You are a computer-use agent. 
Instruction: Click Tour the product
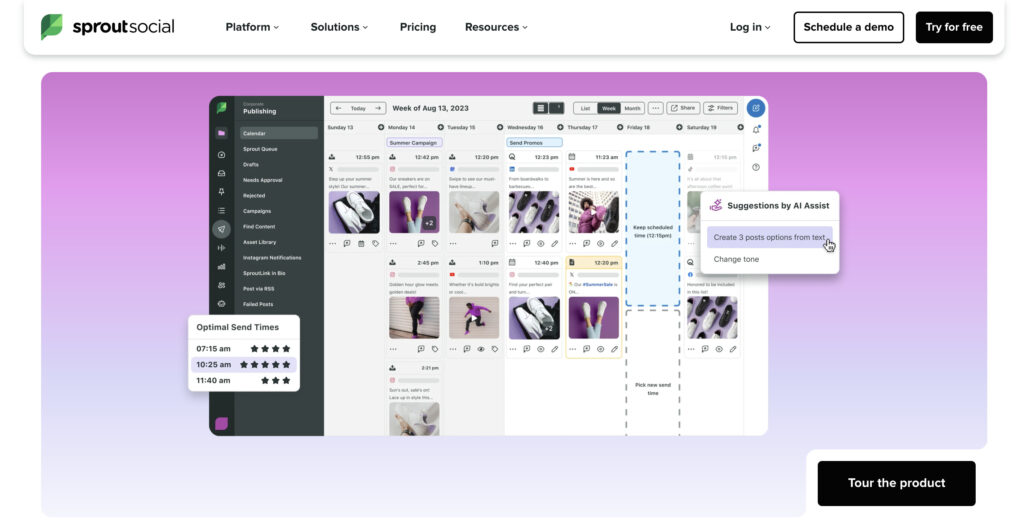896,483
